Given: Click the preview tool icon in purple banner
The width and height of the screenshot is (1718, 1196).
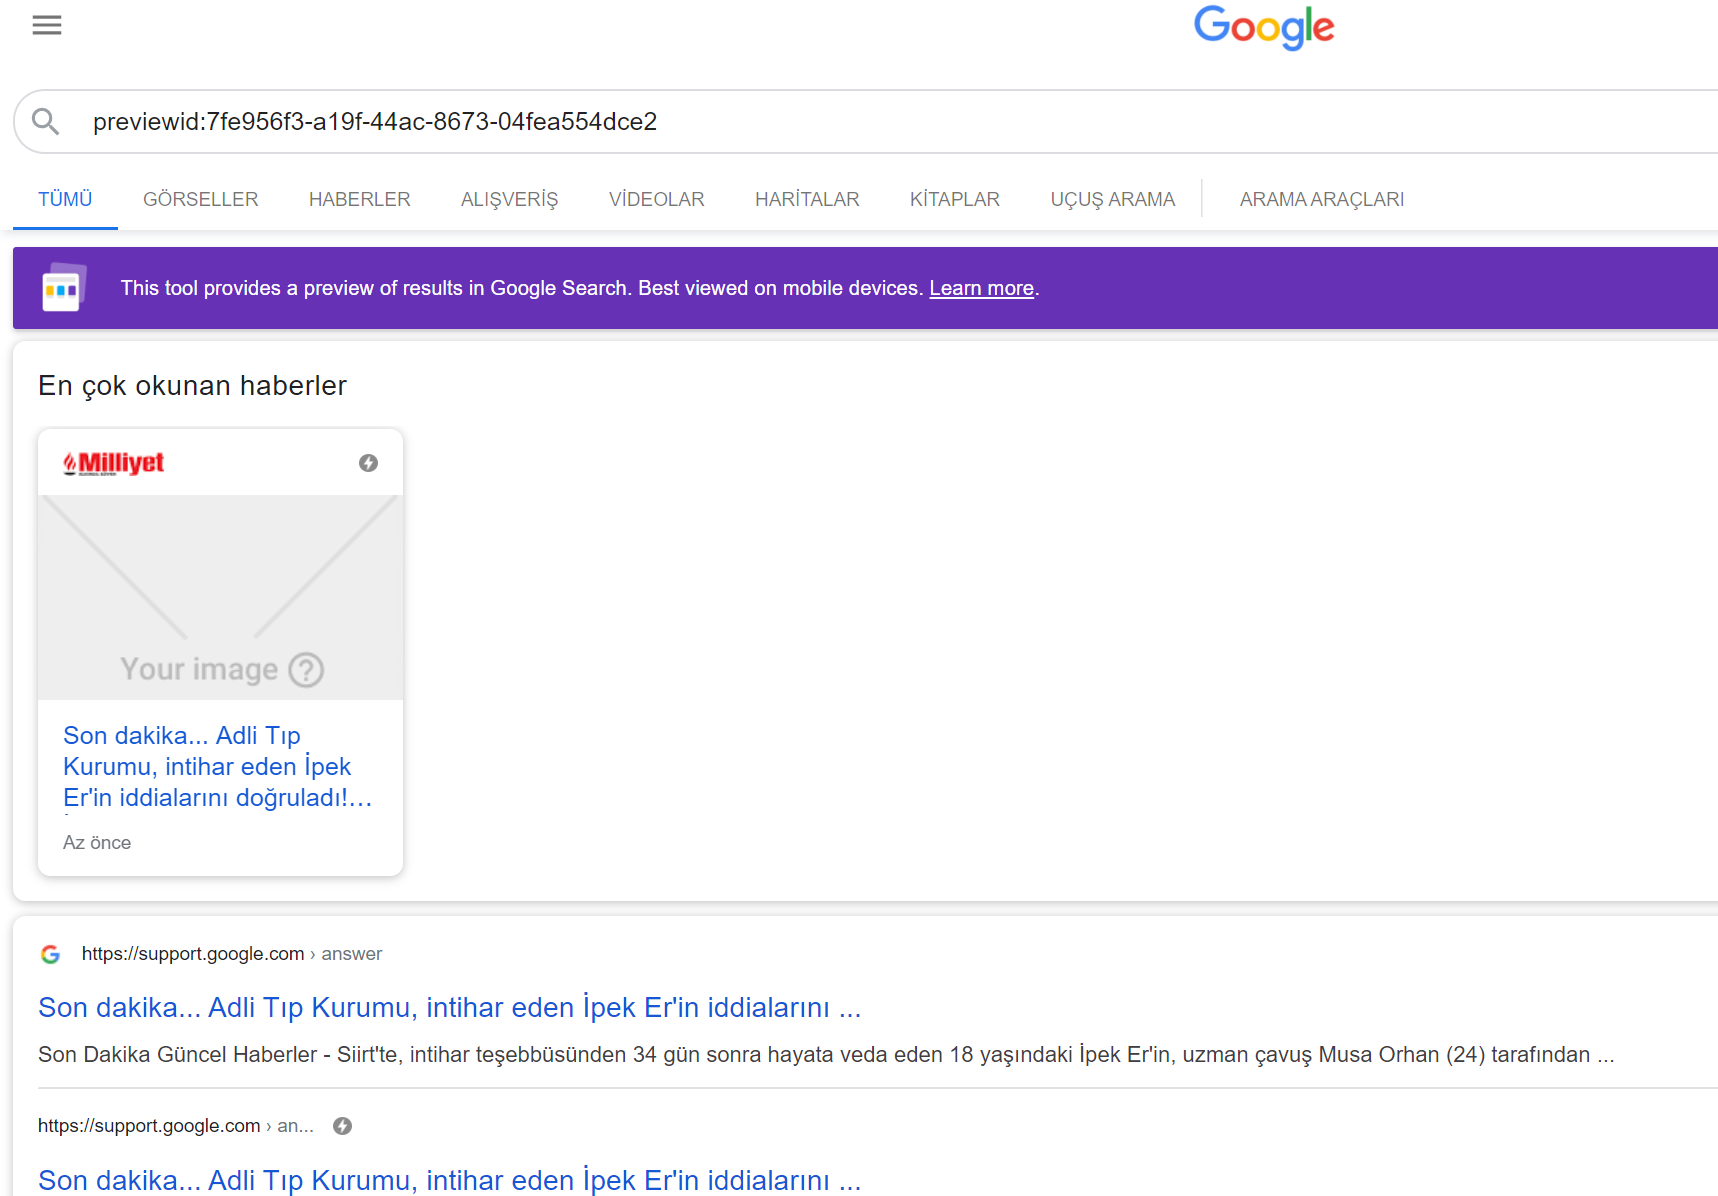Looking at the screenshot, I should (62, 288).
